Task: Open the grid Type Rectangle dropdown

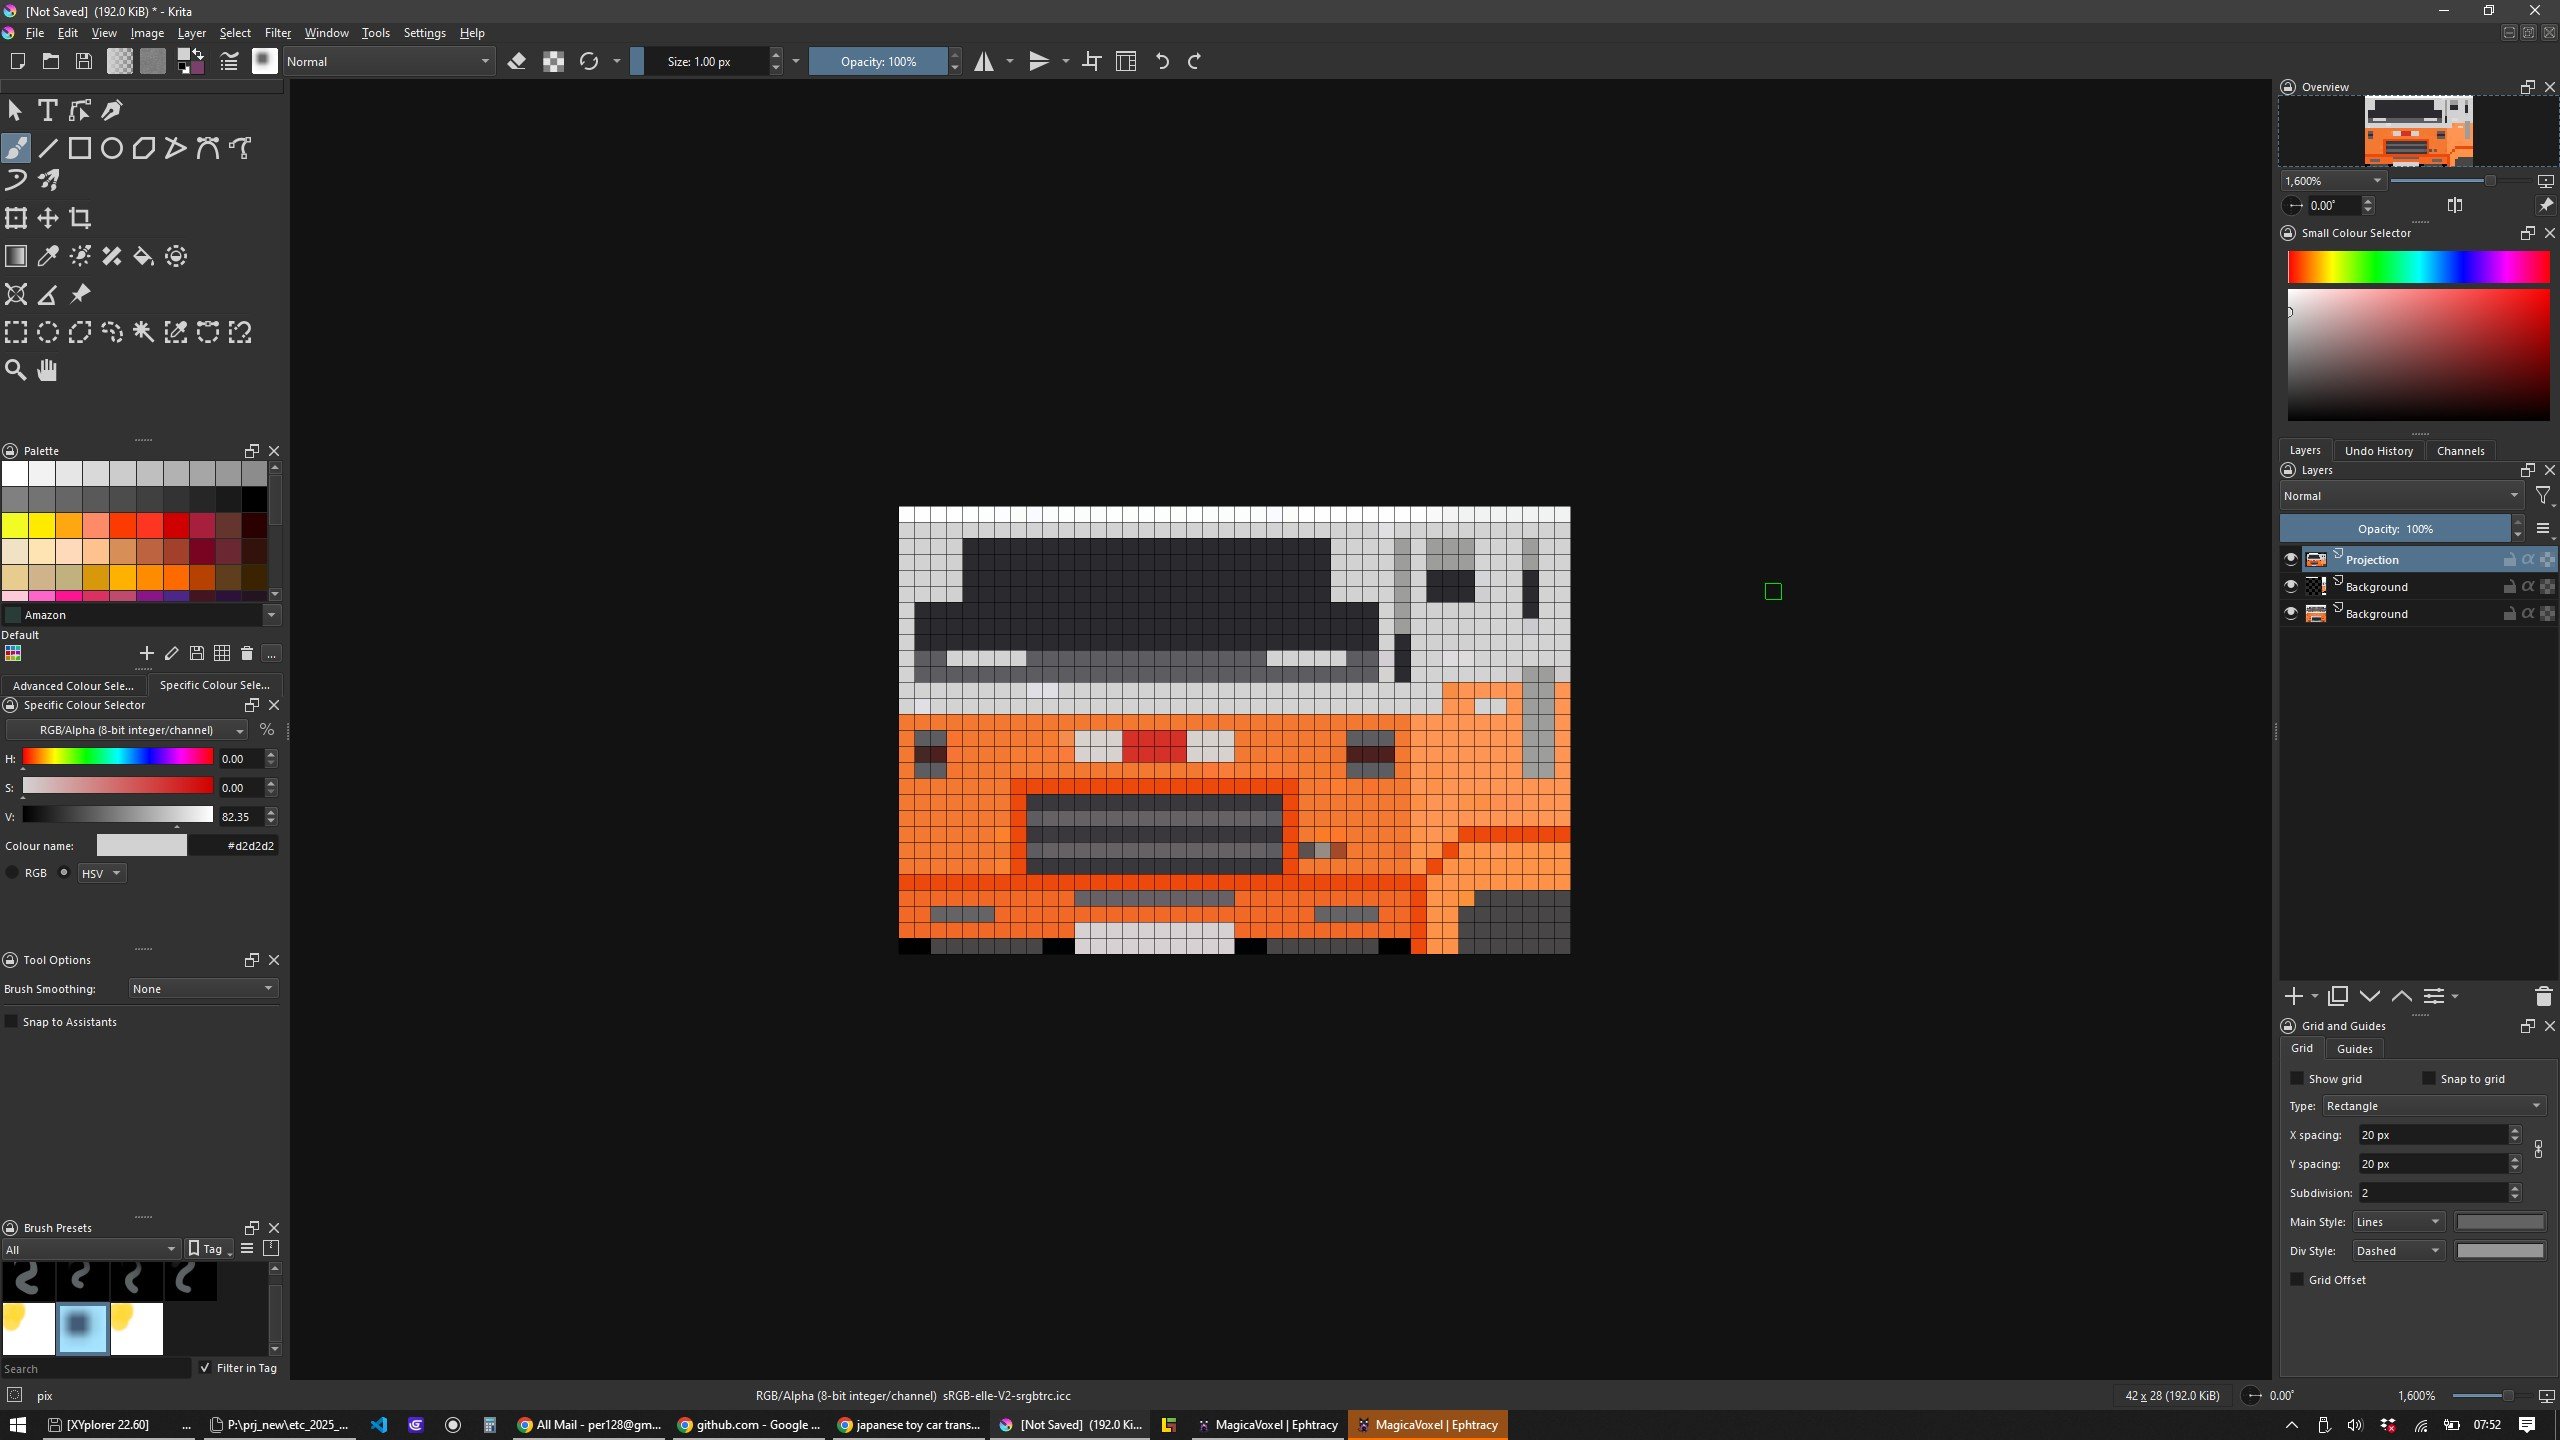Action: 2433,1105
